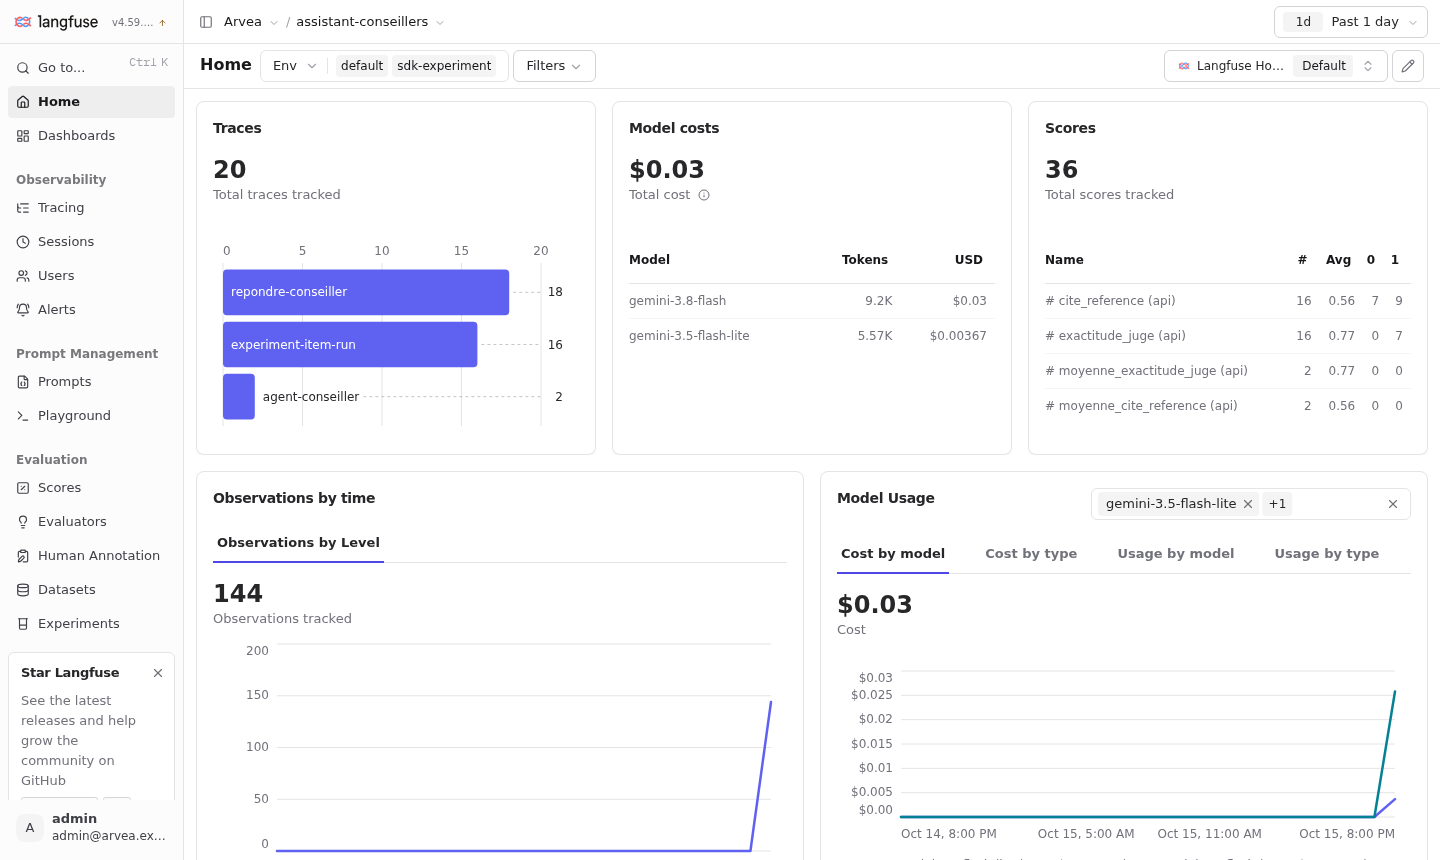Click the Langfuse logo
Viewport: 1440px width, 860px height.
click(56, 22)
